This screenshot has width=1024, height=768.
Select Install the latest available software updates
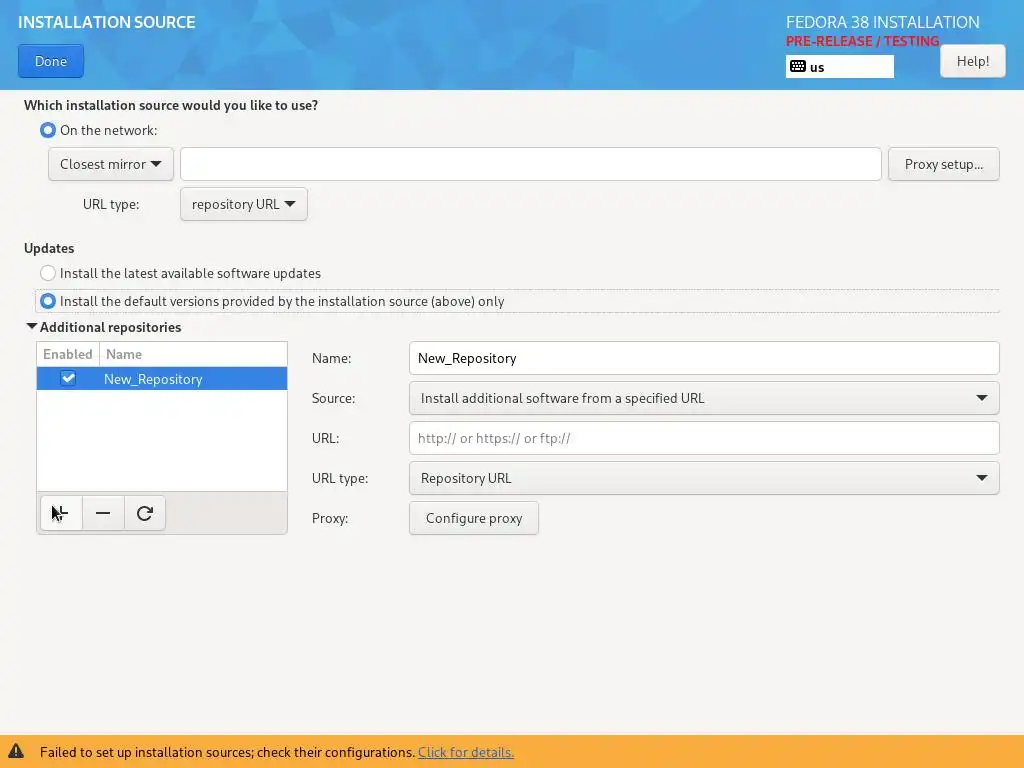[48, 273]
